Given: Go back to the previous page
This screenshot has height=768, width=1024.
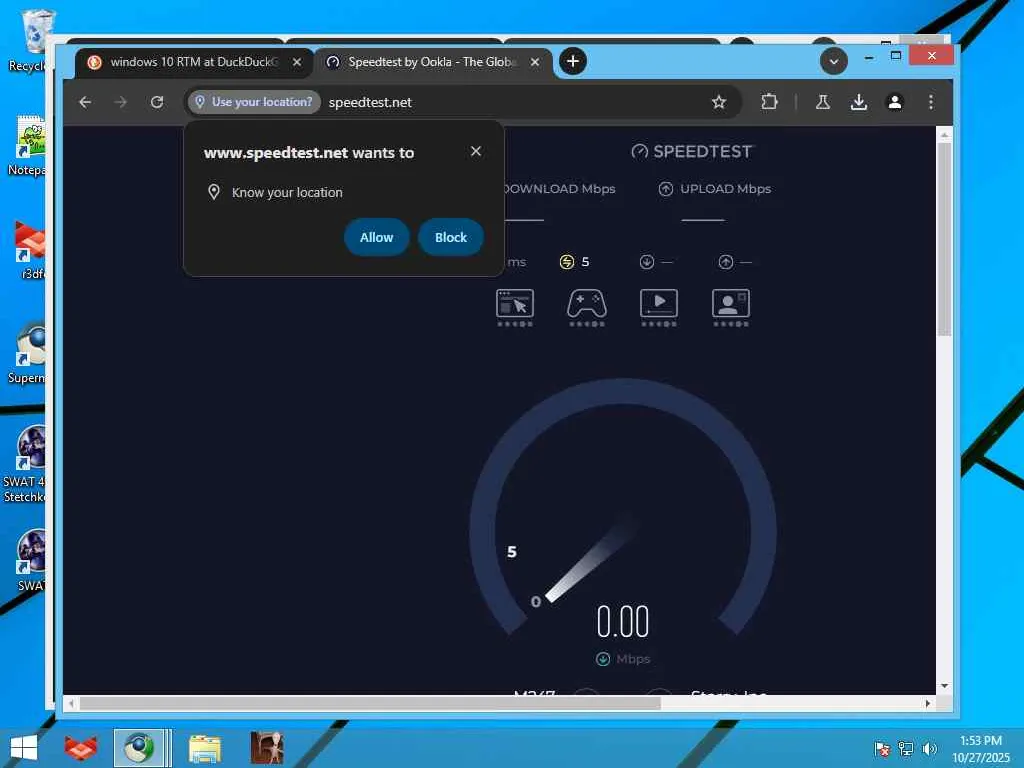Looking at the screenshot, I should pos(85,102).
